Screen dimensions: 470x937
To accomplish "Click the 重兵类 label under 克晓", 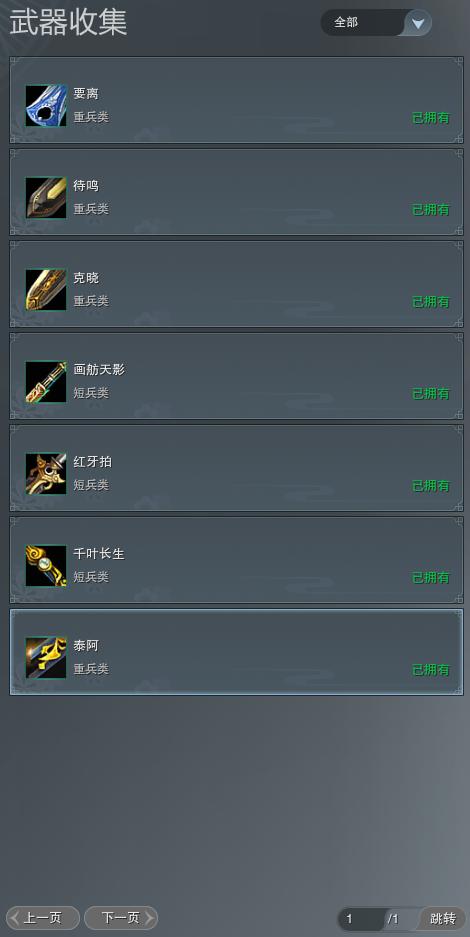I will (x=91, y=301).
